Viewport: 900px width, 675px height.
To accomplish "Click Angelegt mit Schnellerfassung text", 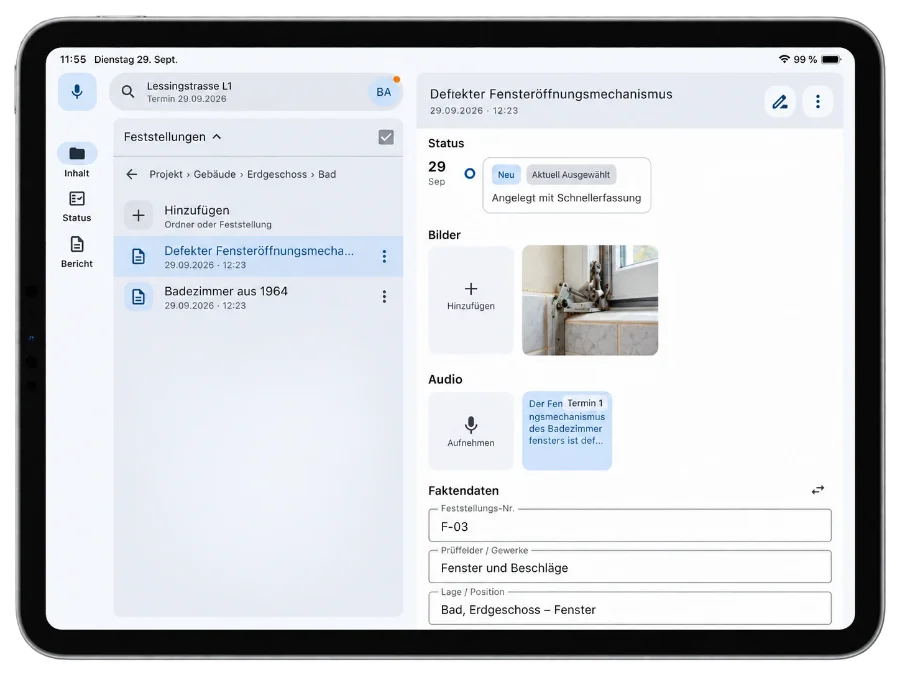I will pyautogui.click(x=567, y=197).
